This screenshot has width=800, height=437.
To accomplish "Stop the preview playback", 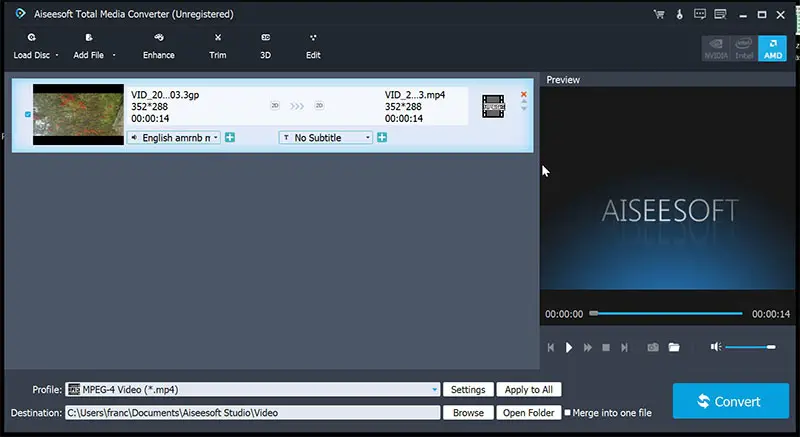I will coord(606,347).
